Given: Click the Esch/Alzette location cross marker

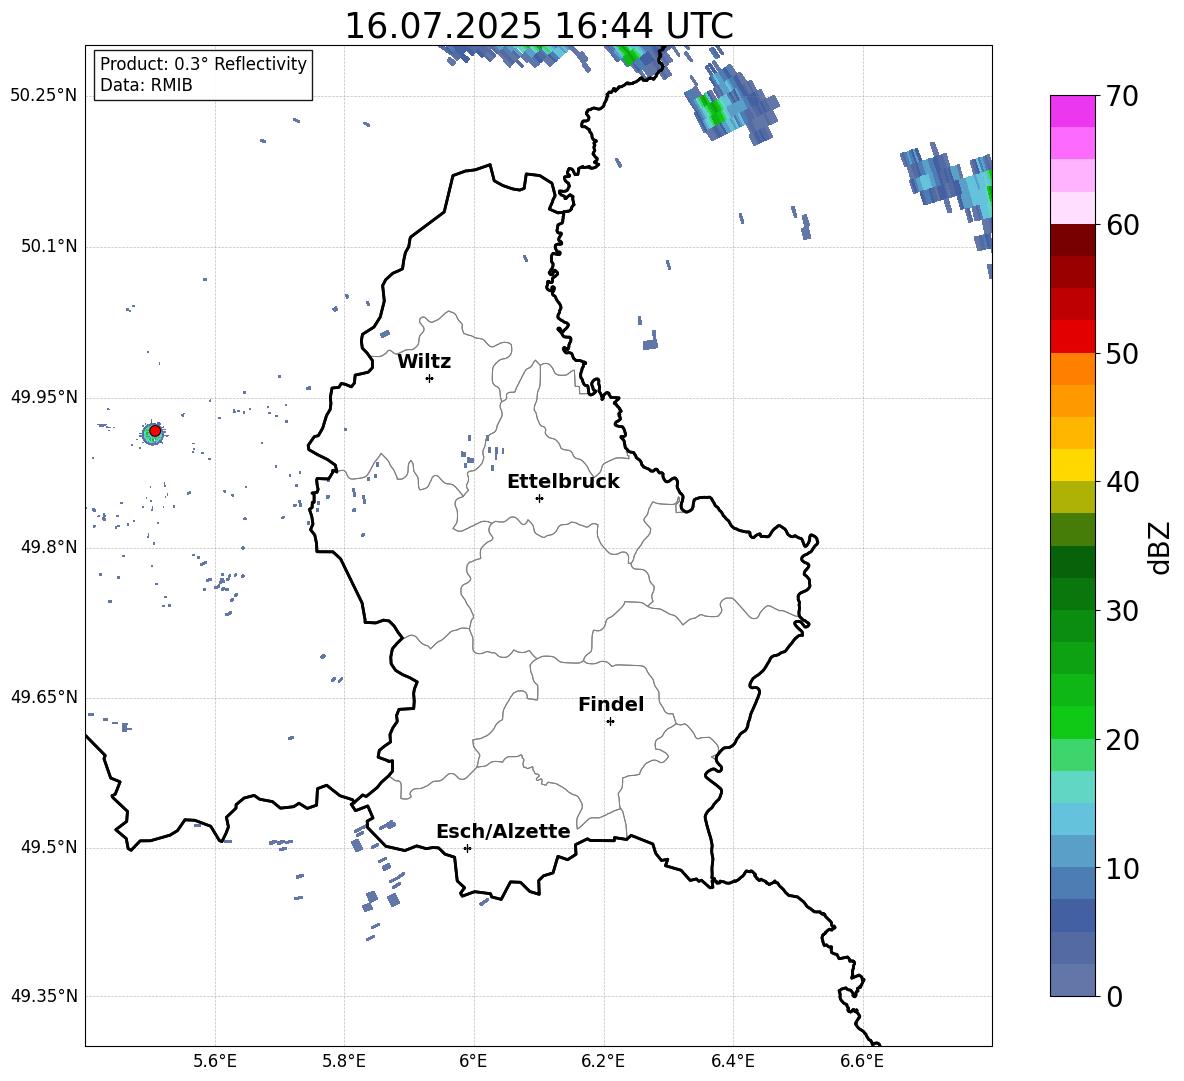Looking at the screenshot, I should click(467, 848).
